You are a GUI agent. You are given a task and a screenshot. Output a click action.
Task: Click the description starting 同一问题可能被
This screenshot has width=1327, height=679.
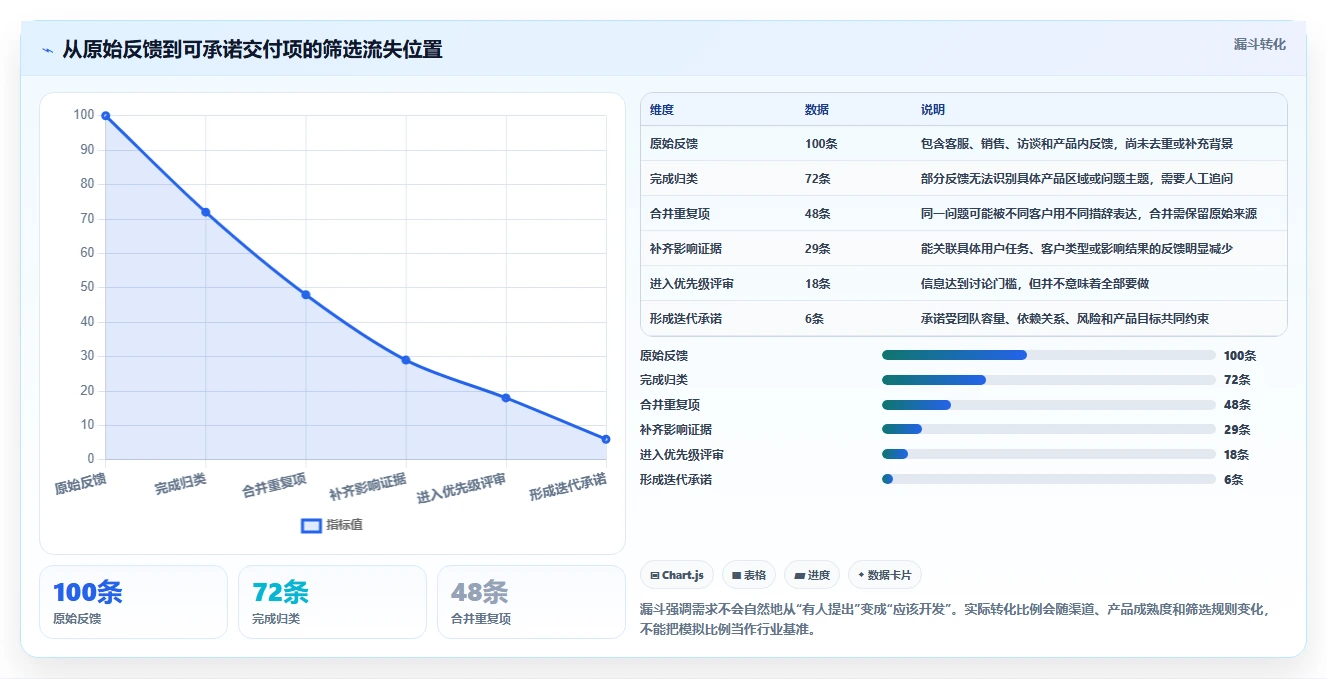(x=1089, y=214)
